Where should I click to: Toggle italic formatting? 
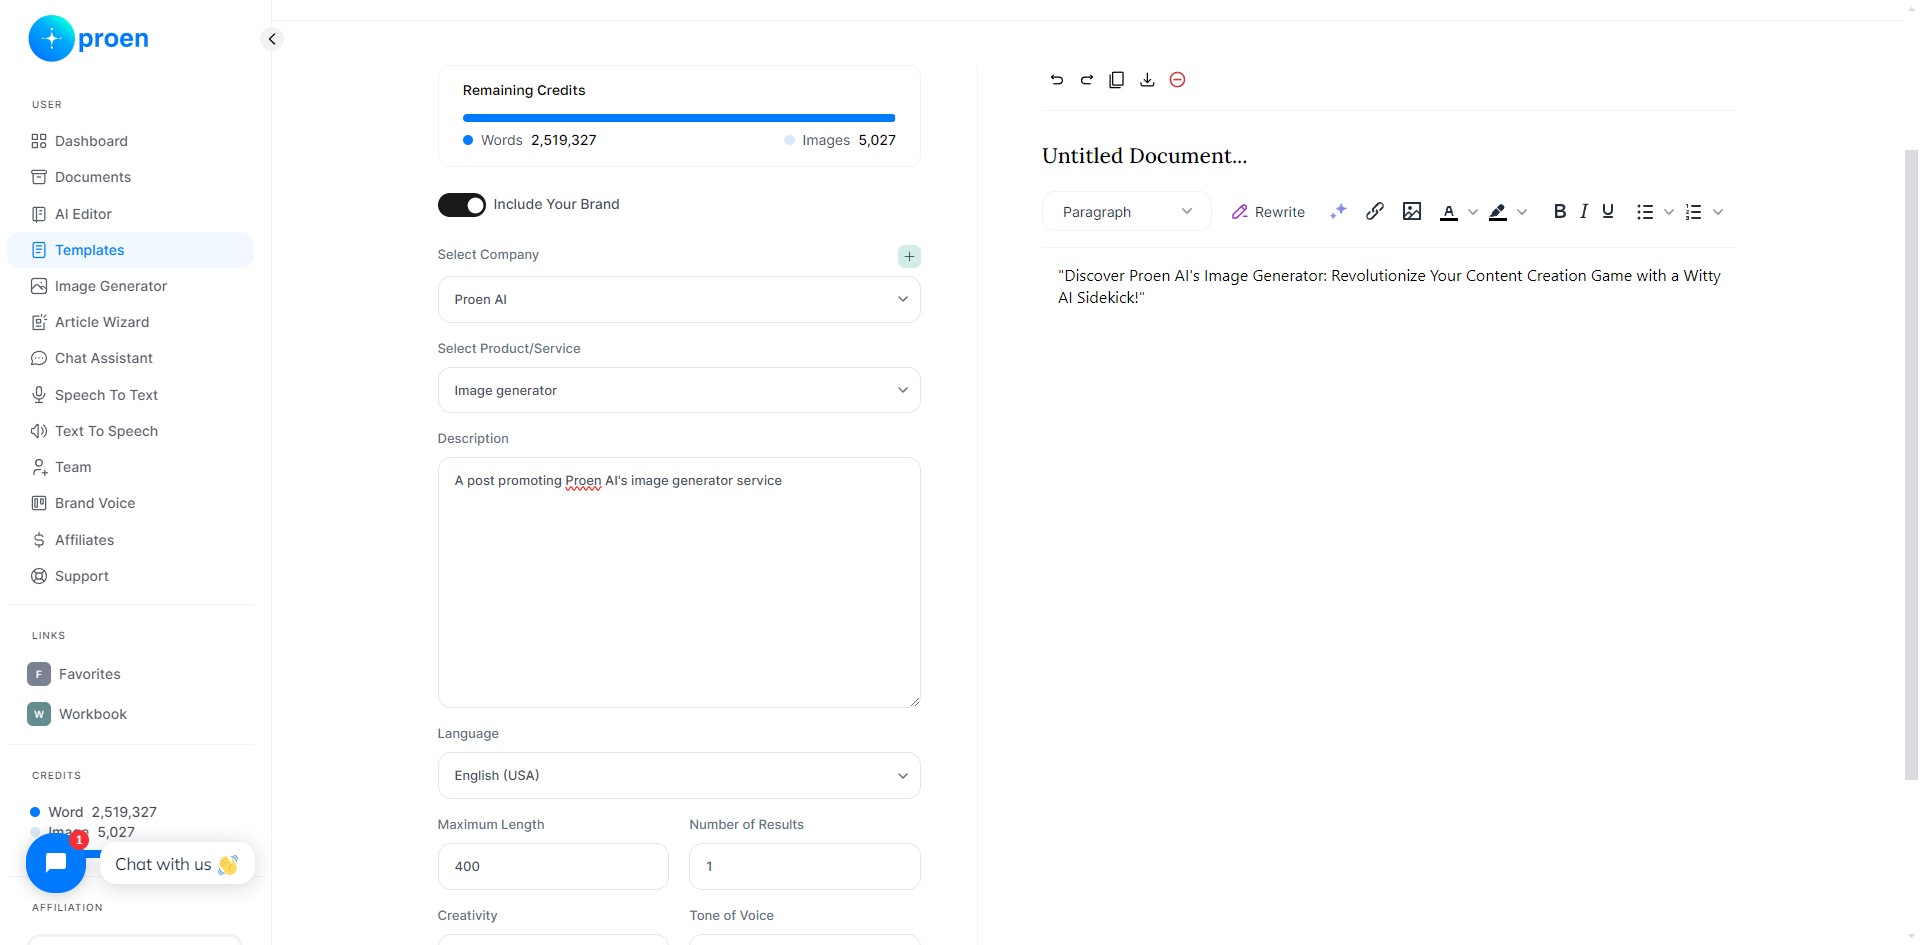[1584, 211]
